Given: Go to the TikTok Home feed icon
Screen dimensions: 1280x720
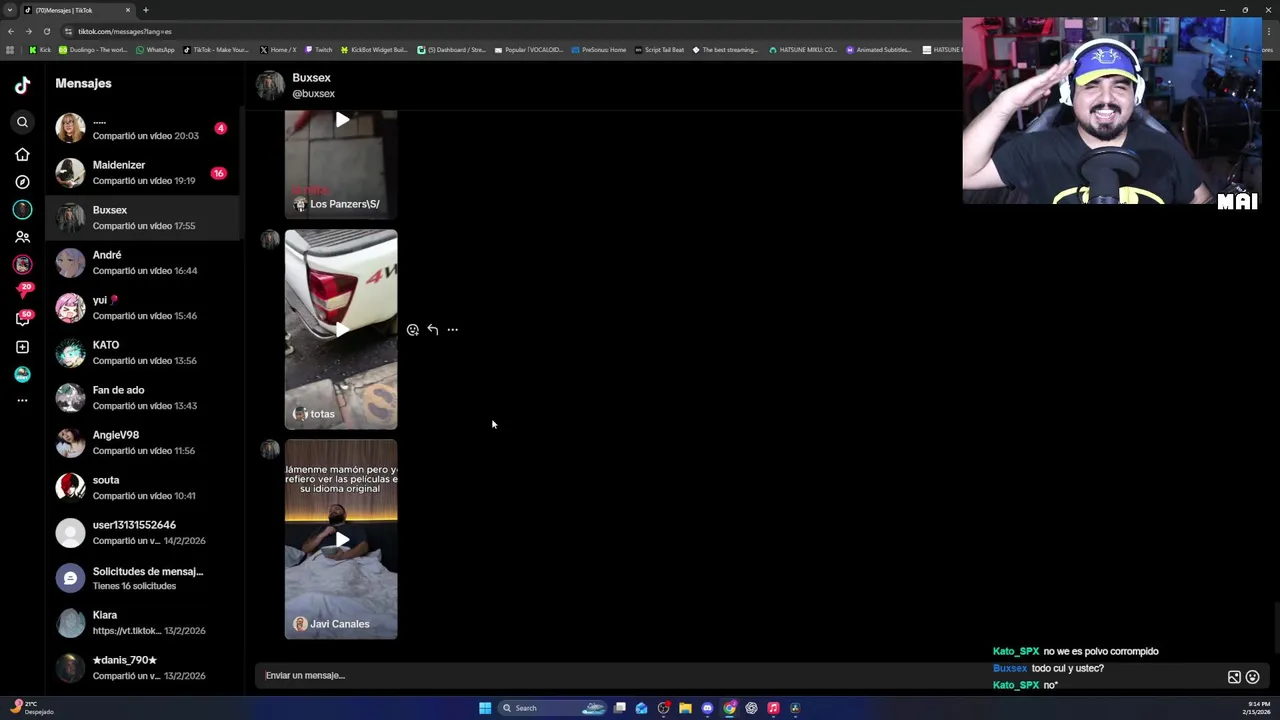Looking at the screenshot, I should point(22,154).
